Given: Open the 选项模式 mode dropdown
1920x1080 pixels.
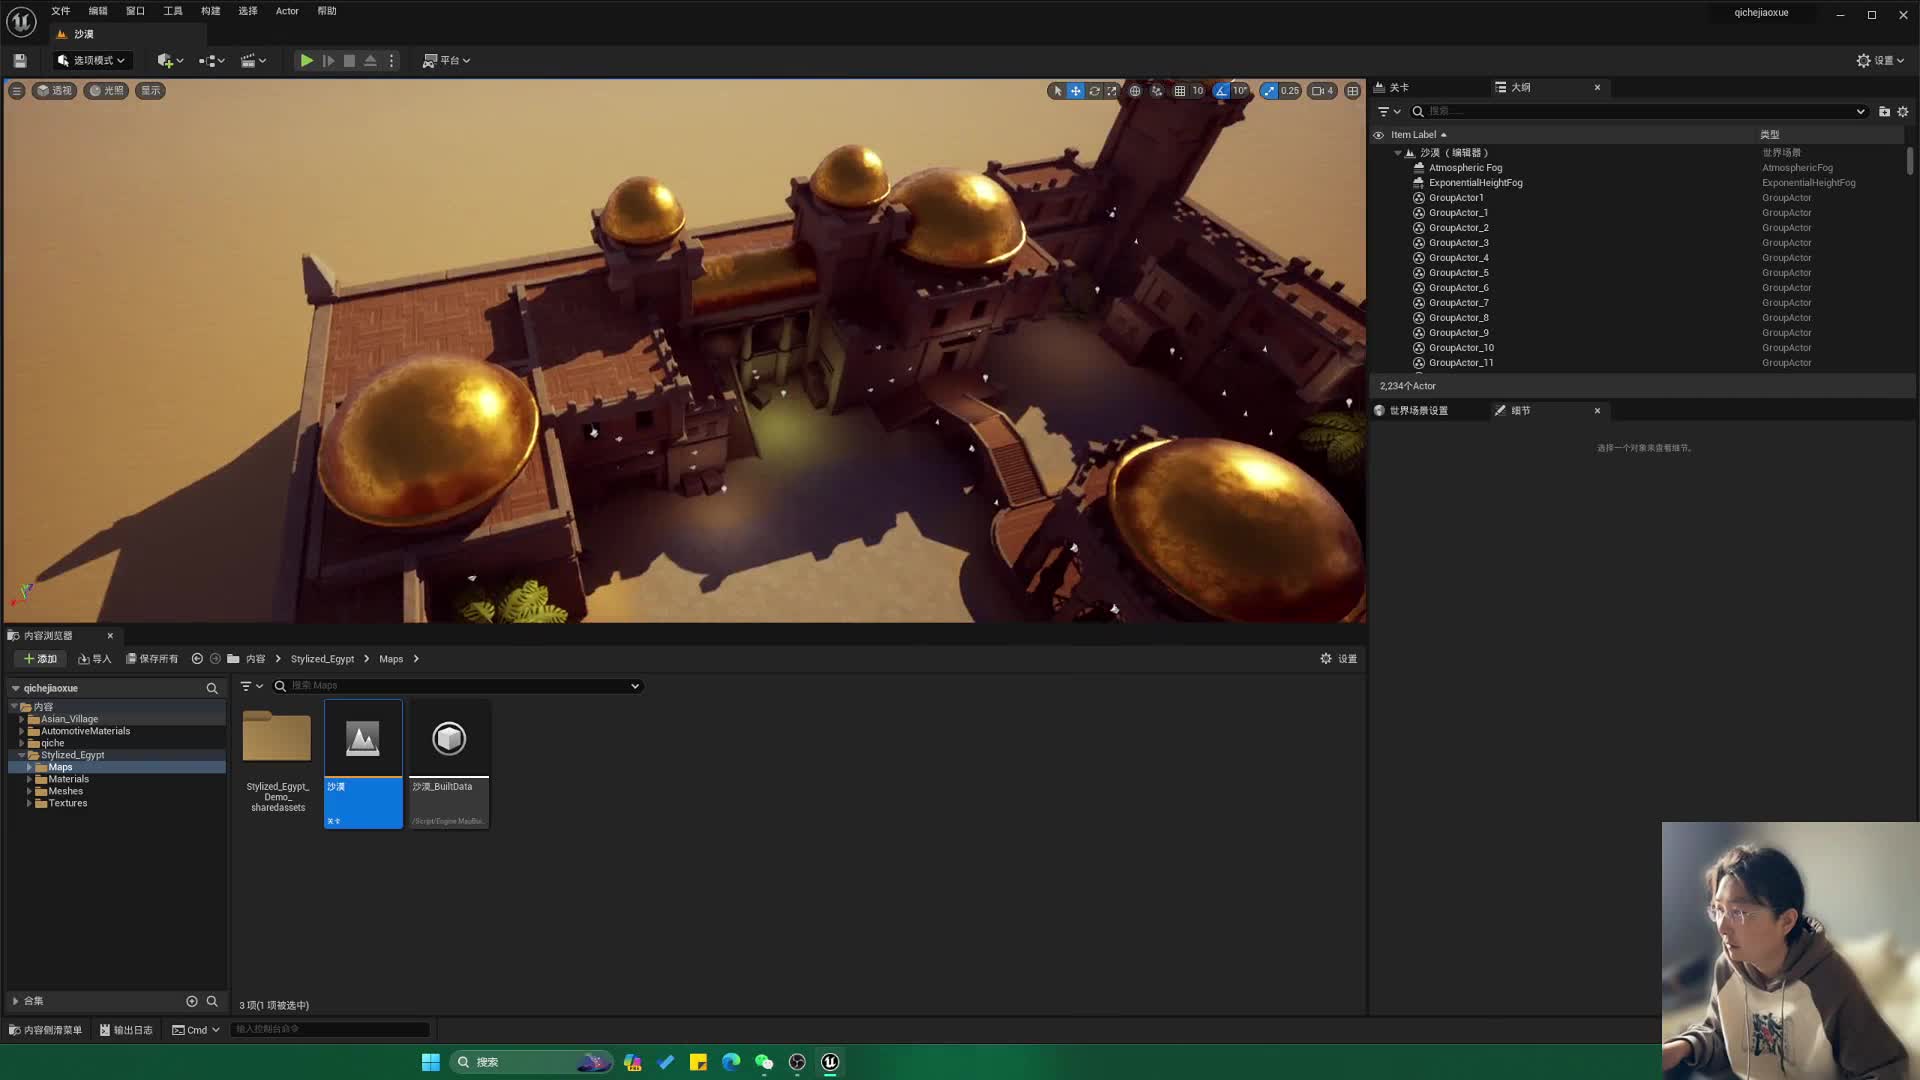Looking at the screenshot, I should click(x=91, y=61).
